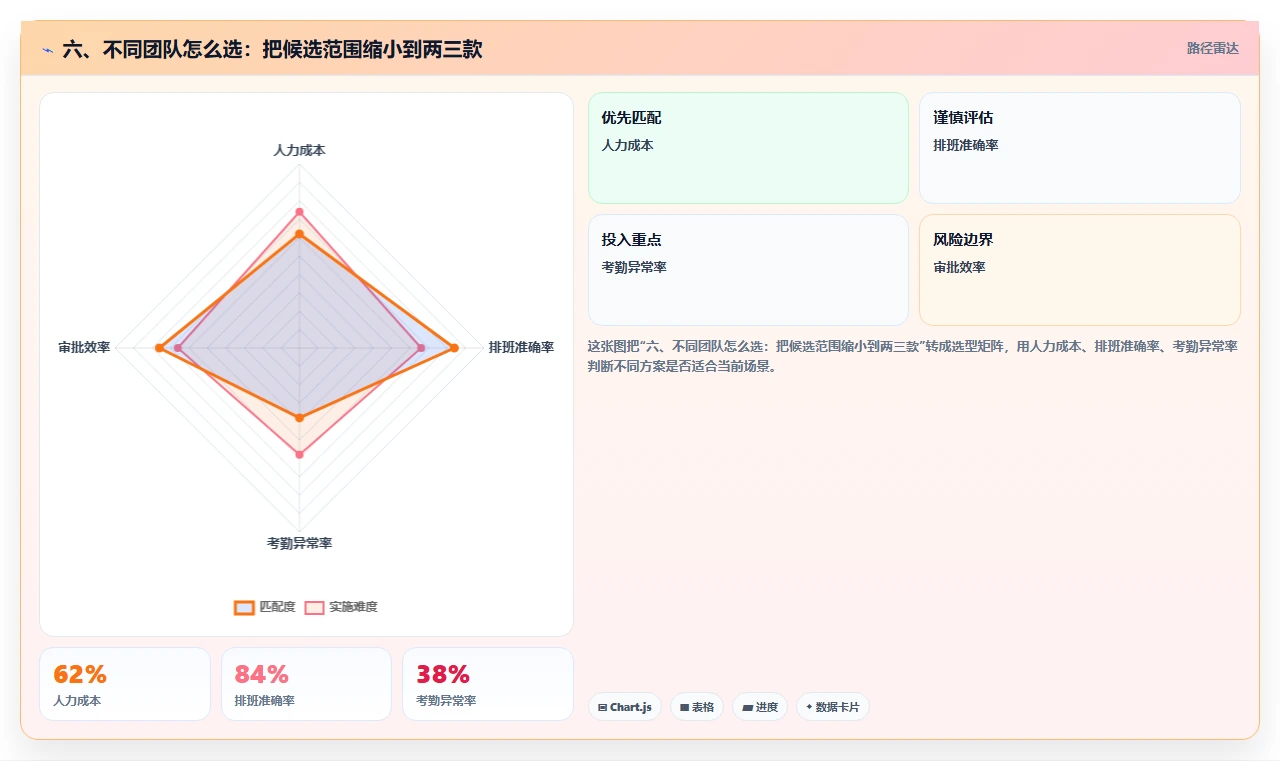Click the Chart.js chip icon

pos(602,707)
